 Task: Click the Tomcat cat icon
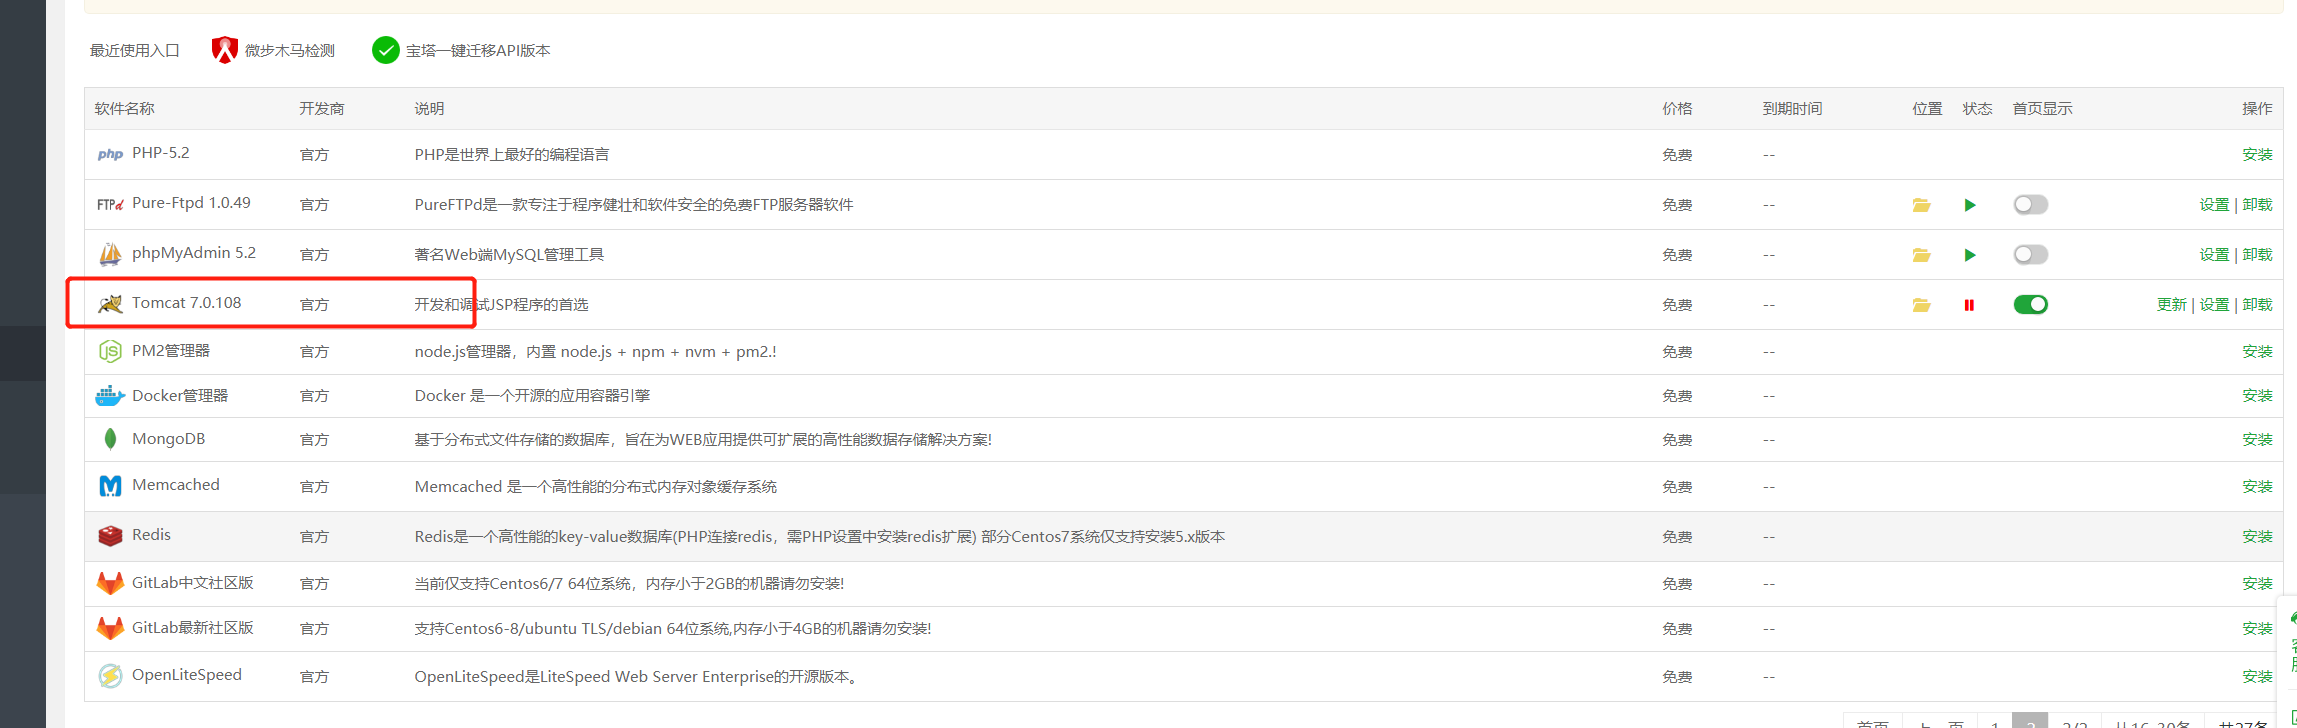coord(110,304)
